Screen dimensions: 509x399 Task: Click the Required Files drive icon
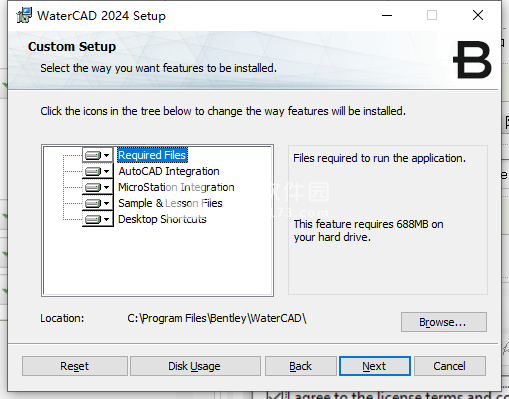coord(93,155)
